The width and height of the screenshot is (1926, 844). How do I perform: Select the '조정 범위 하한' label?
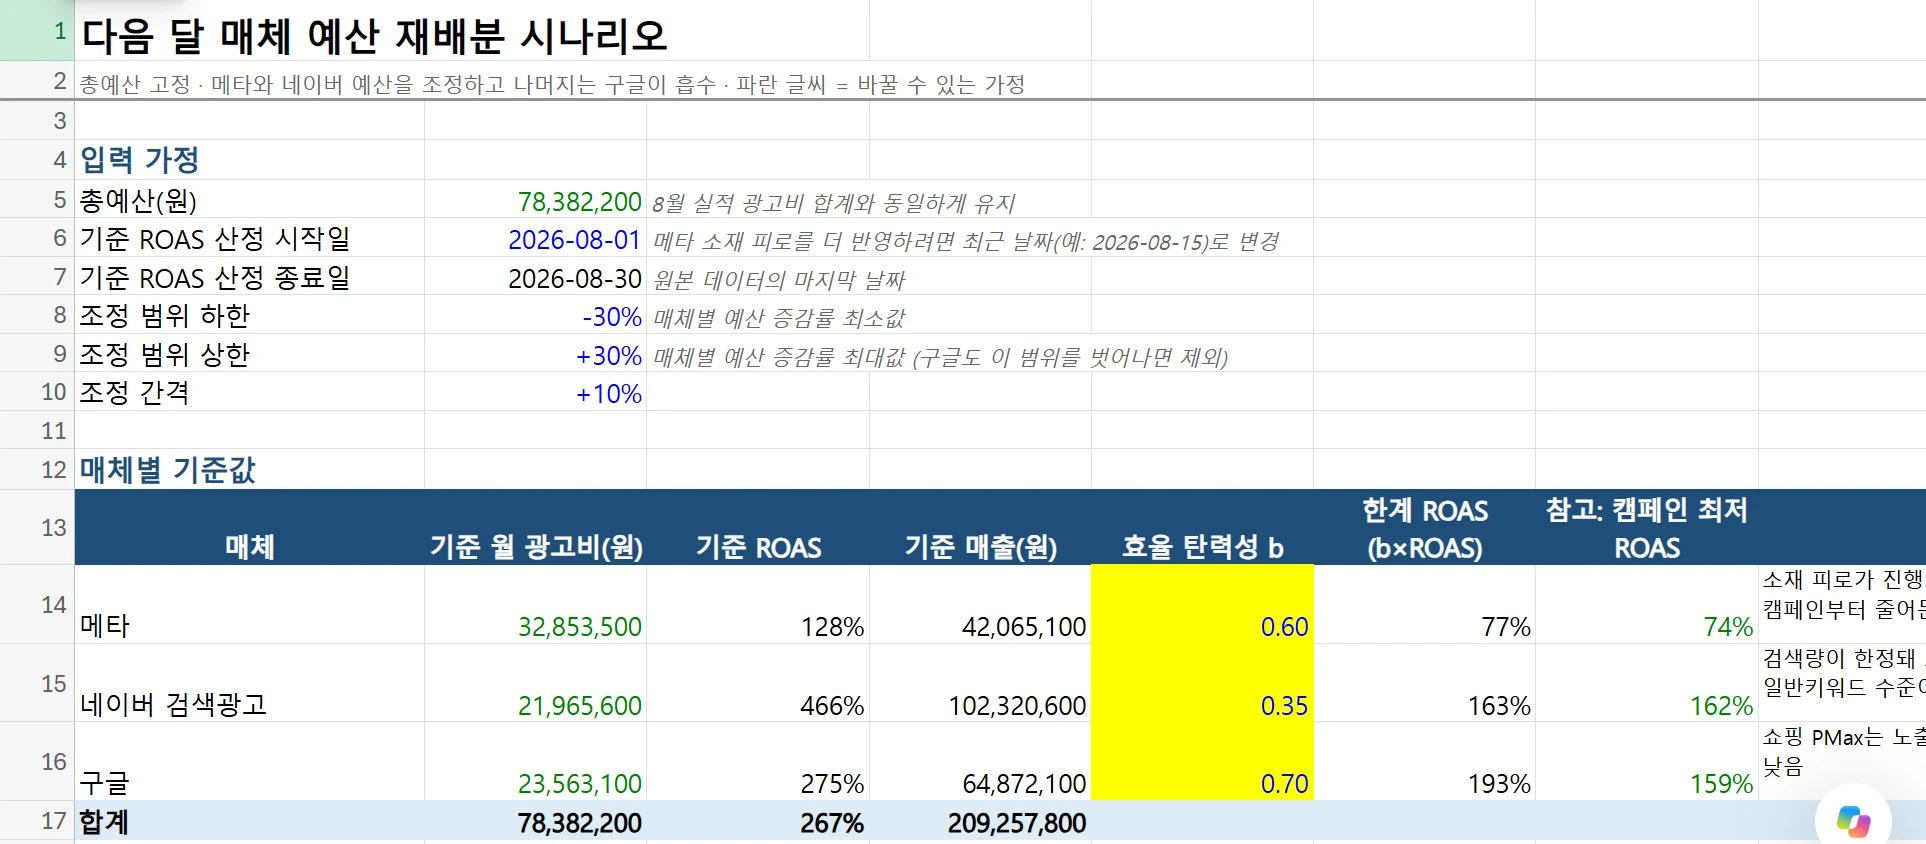pyautogui.click(x=164, y=316)
